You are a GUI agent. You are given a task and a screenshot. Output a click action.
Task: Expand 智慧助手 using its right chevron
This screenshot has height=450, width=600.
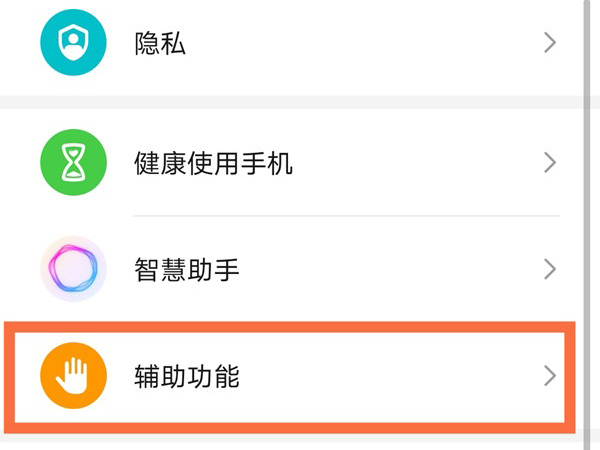click(x=549, y=269)
